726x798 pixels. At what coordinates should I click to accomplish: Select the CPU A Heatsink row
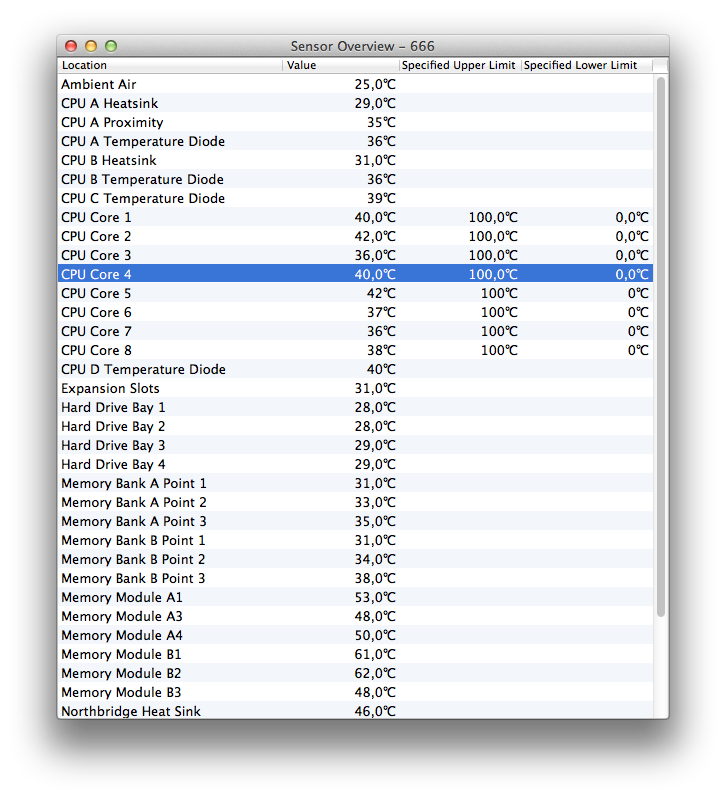(355, 103)
